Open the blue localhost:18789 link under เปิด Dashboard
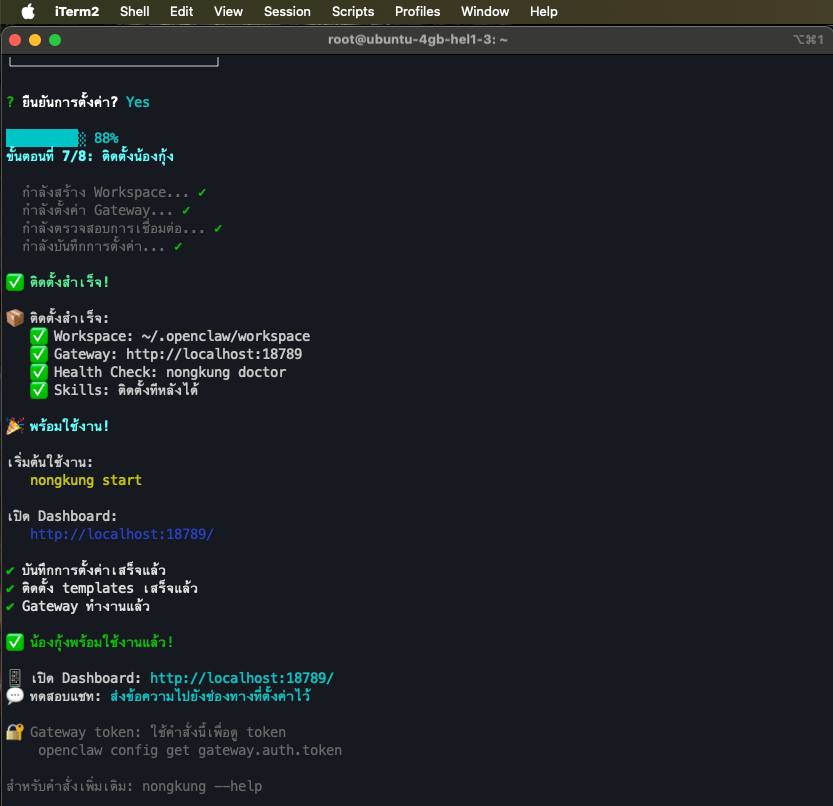Viewport: 833px width, 806px height. click(x=122, y=534)
